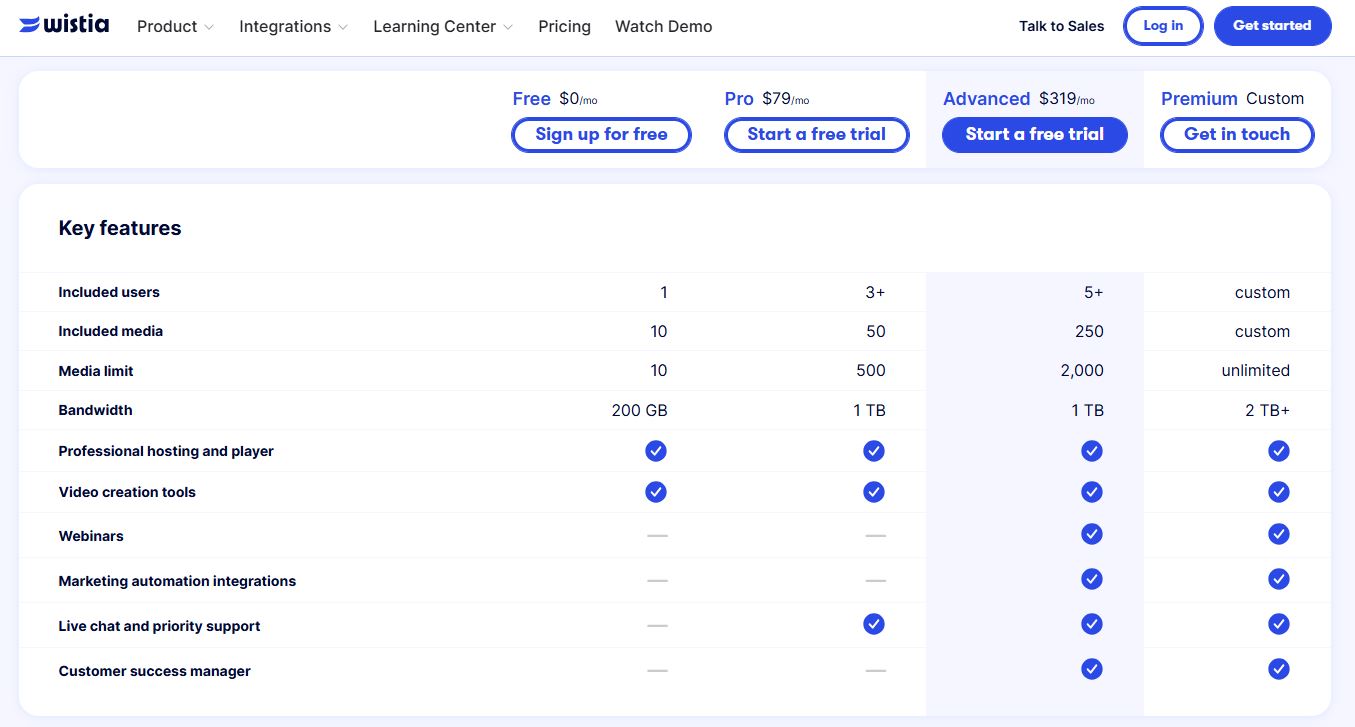Click the Talk to Sales link
This screenshot has height=727, width=1355.
click(x=1061, y=26)
